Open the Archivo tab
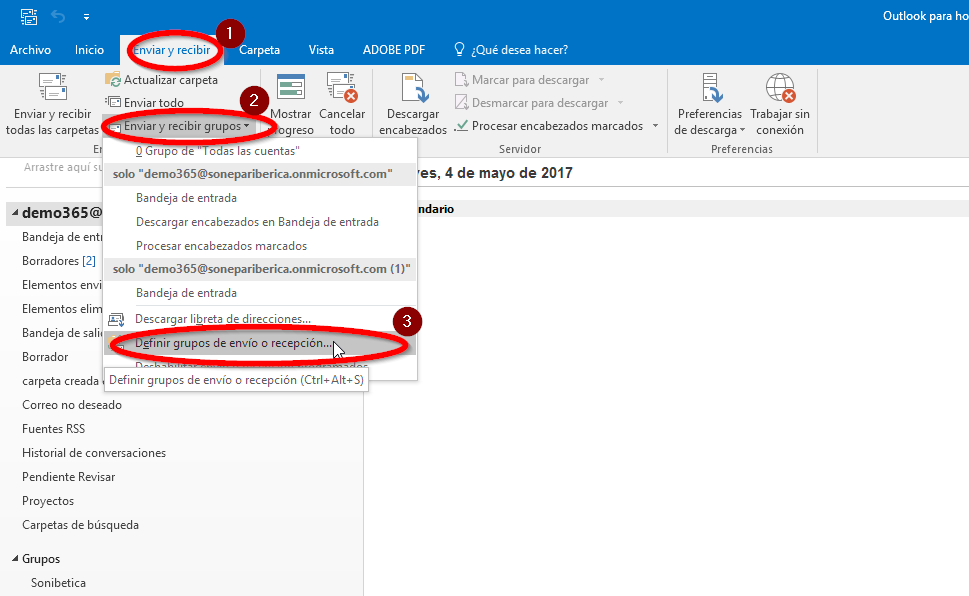 pos(30,50)
